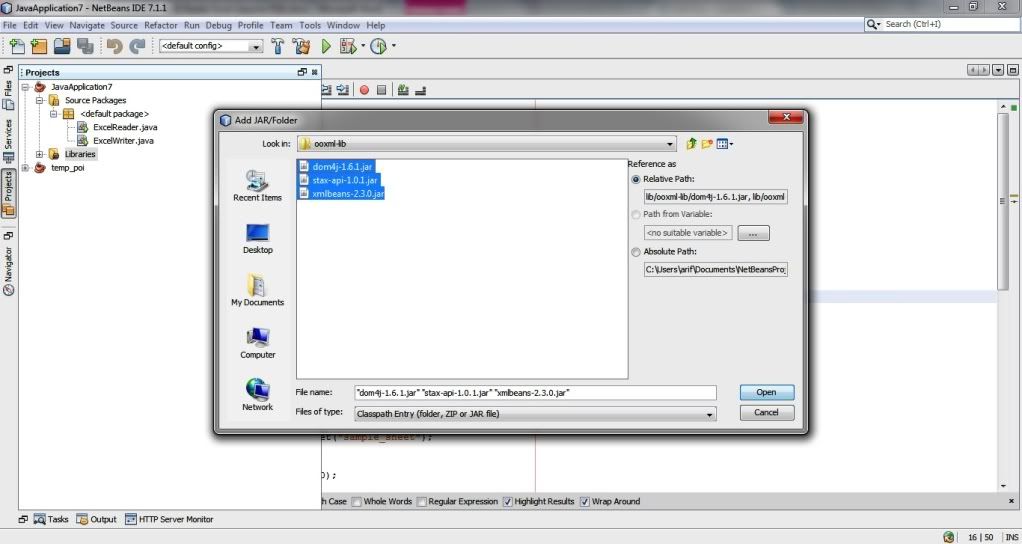Switch to the Services side tab
Image resolution: width=1022 pixels, height=544 pixels.
8,139
